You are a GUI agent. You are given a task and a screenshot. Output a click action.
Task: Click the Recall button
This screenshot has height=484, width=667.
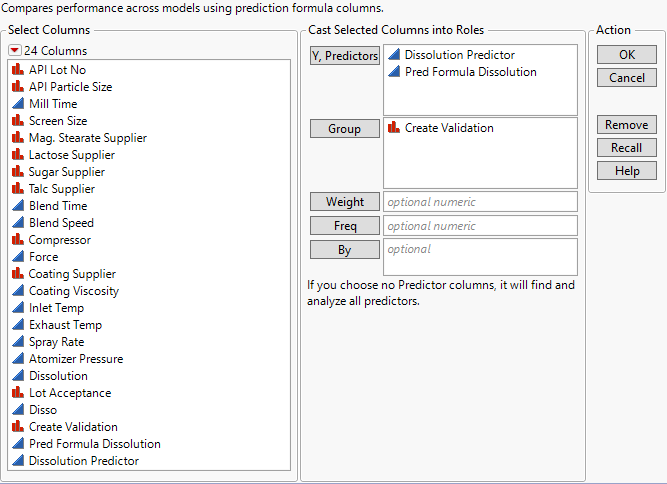coord(626,148)
